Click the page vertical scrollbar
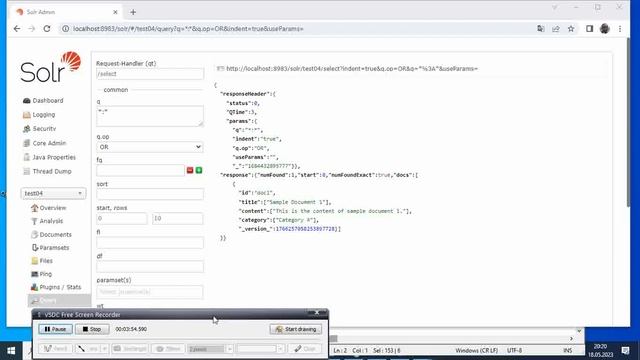640x360 pixels. [628, 122]
